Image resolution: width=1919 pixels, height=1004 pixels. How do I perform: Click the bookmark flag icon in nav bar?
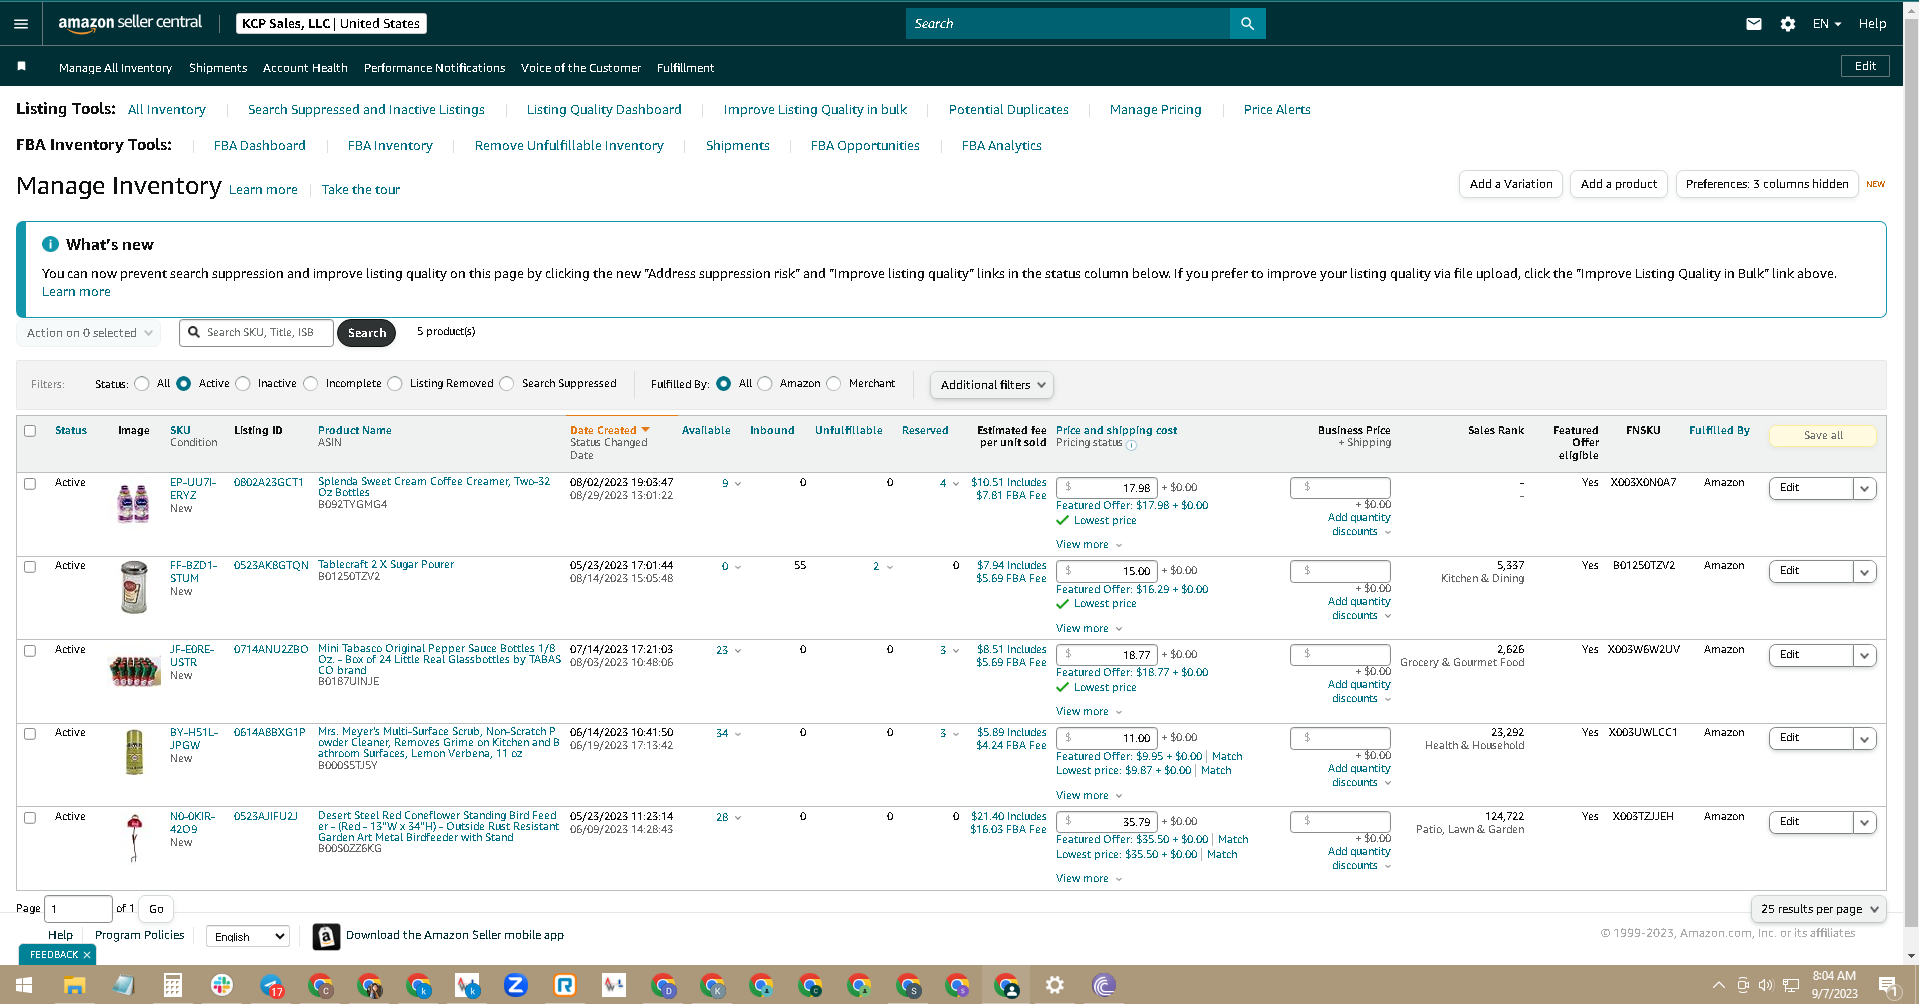point(21,66)
